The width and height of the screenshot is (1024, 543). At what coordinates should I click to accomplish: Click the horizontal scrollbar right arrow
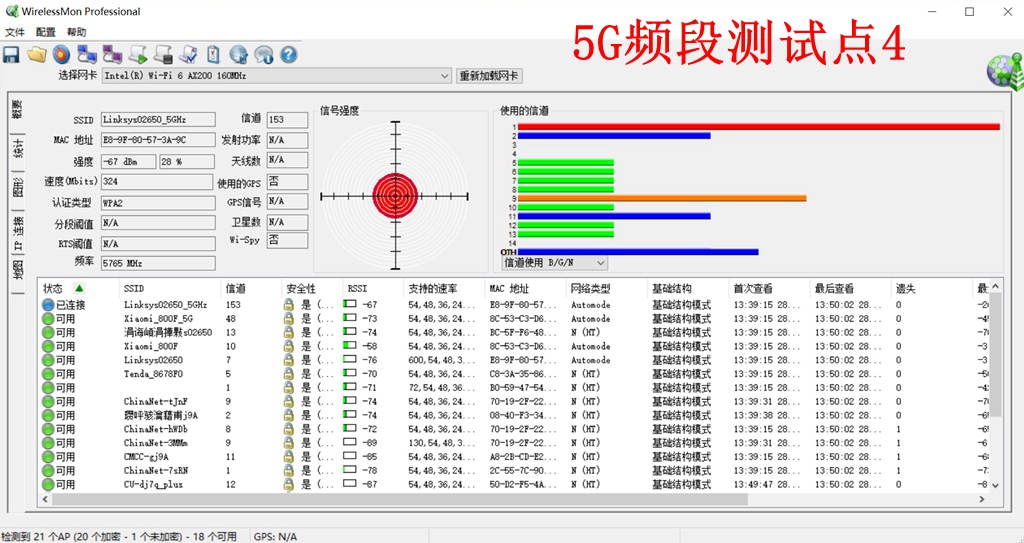982,499
